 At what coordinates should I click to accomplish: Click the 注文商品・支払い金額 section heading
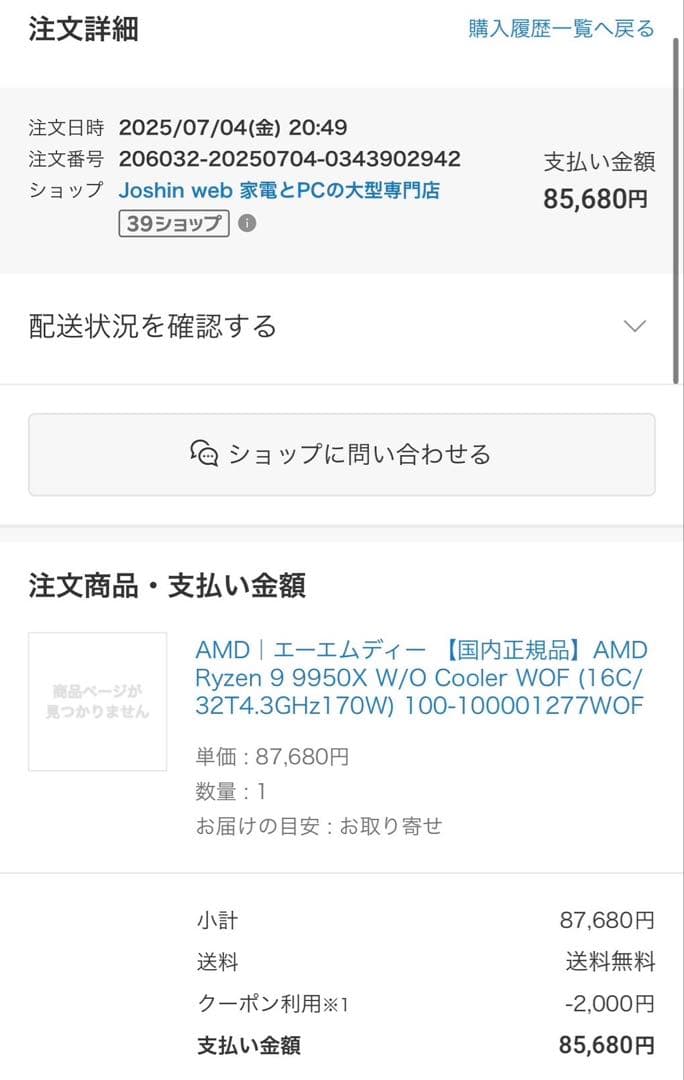tap(167, 585)
